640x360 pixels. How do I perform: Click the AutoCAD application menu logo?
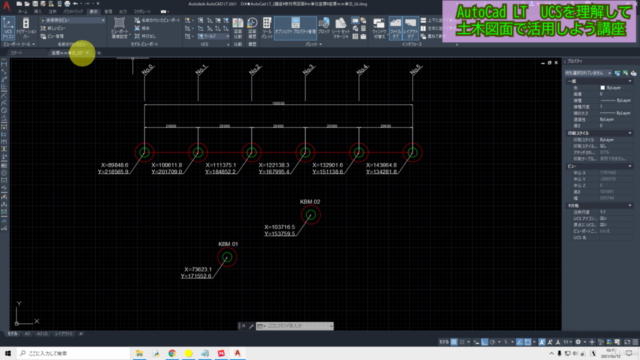(x=6, y=5)
